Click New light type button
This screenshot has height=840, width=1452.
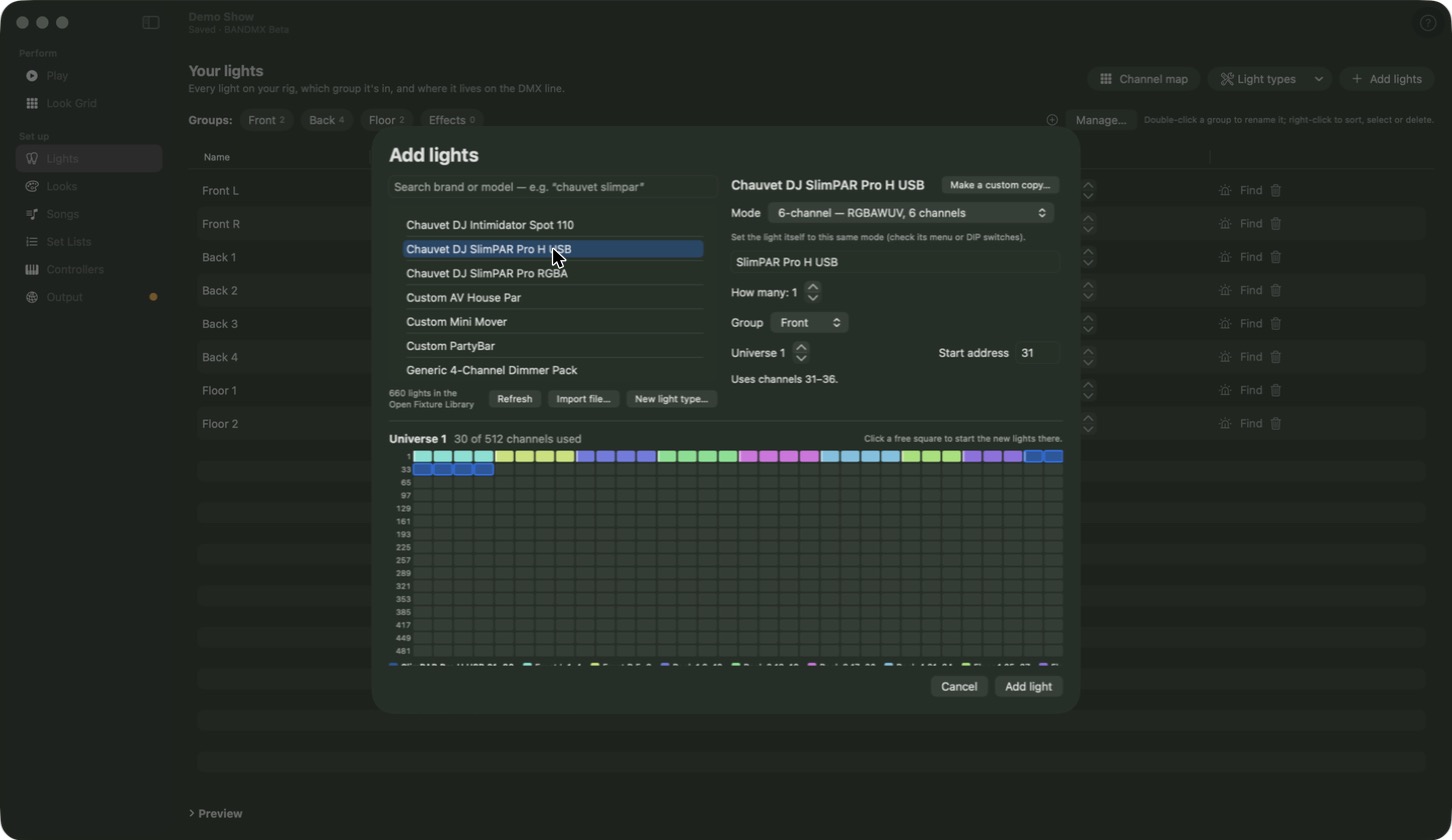click(671, 399)
